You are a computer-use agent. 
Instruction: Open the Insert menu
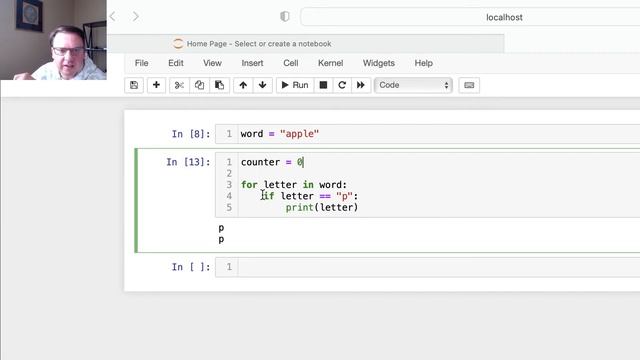click(x=252, y=63)
